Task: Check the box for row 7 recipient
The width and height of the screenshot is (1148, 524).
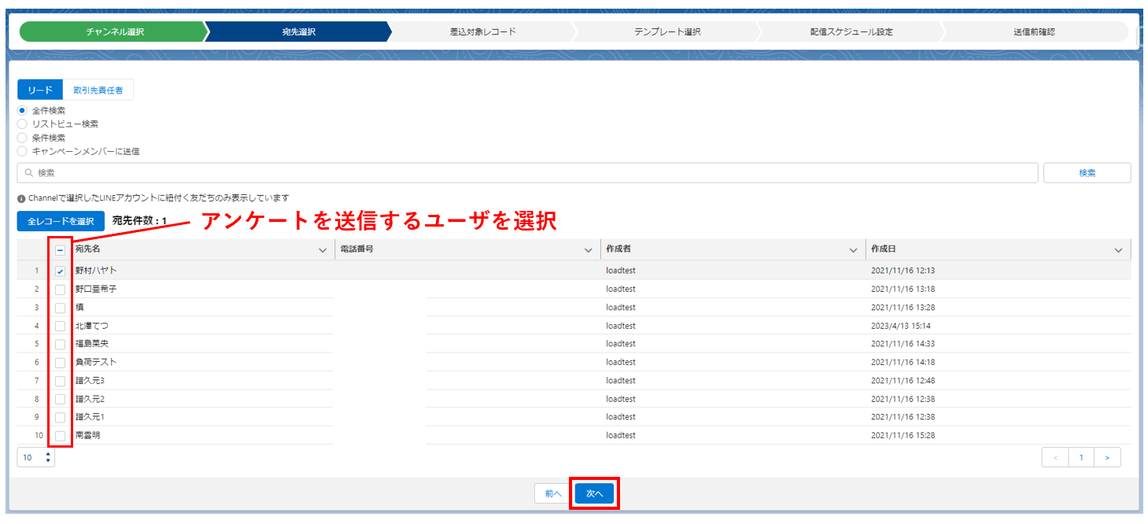Action: click(60, 381)
